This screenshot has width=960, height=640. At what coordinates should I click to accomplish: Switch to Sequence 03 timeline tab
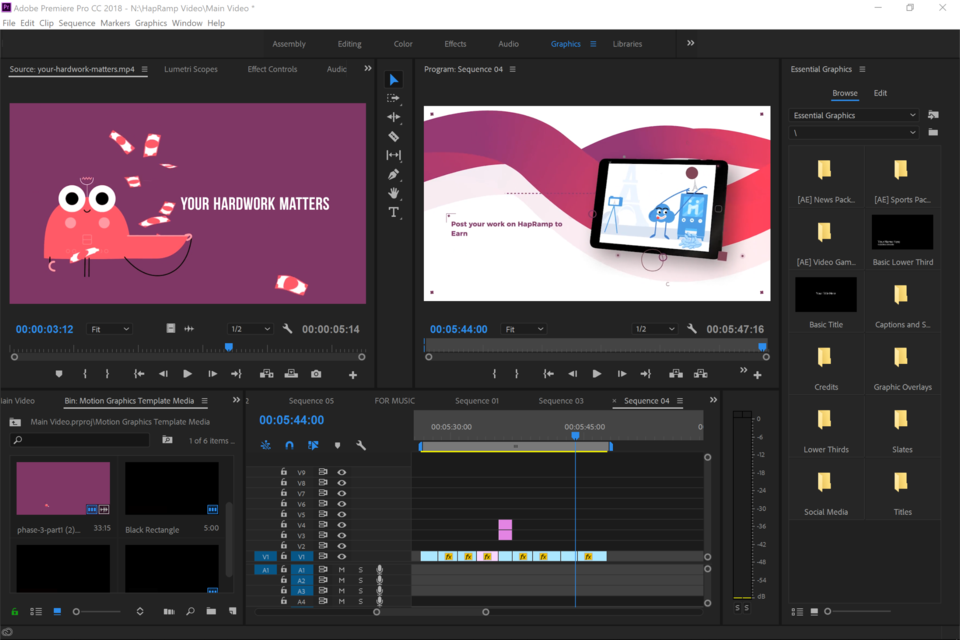click(561, 401)
